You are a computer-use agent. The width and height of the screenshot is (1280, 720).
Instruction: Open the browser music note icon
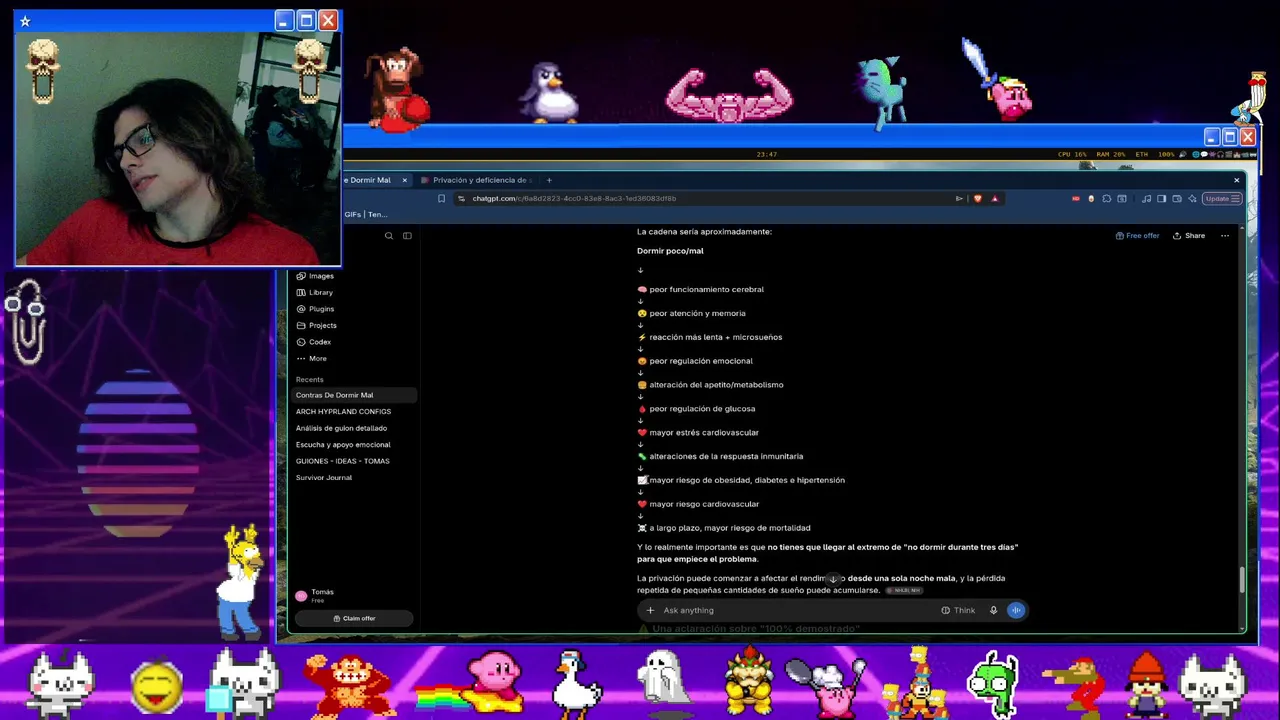1146,199
